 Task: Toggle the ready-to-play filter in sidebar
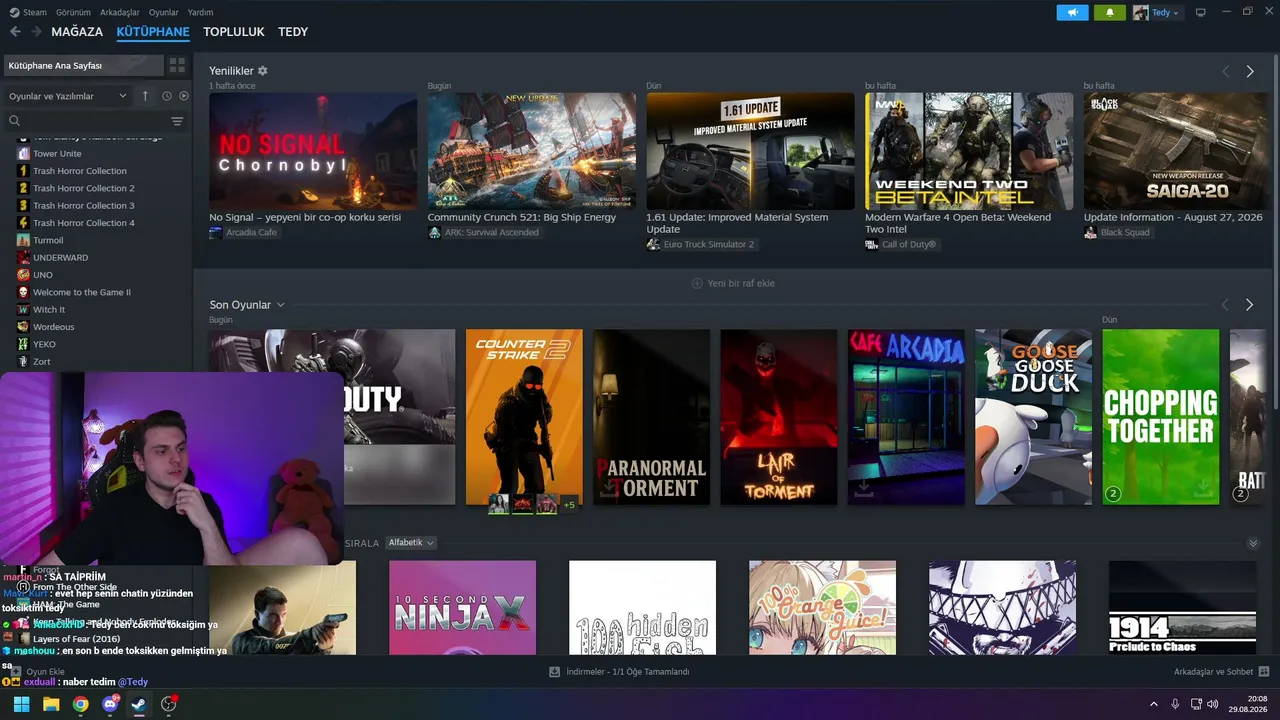(183, 96)
